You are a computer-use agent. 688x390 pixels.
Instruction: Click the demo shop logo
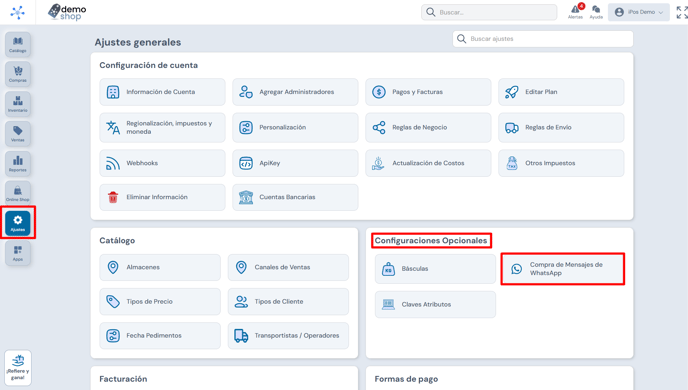click(x=67, y=12)
